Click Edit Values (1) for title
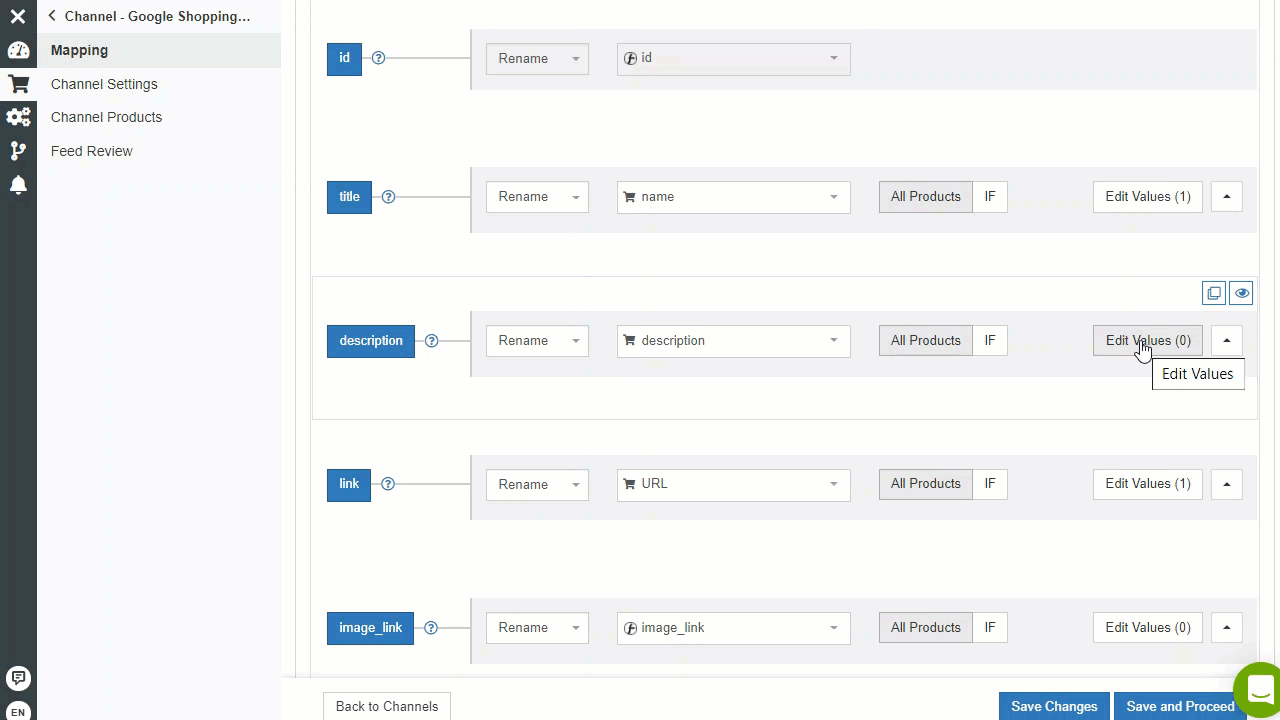 tap(1148, 197)
